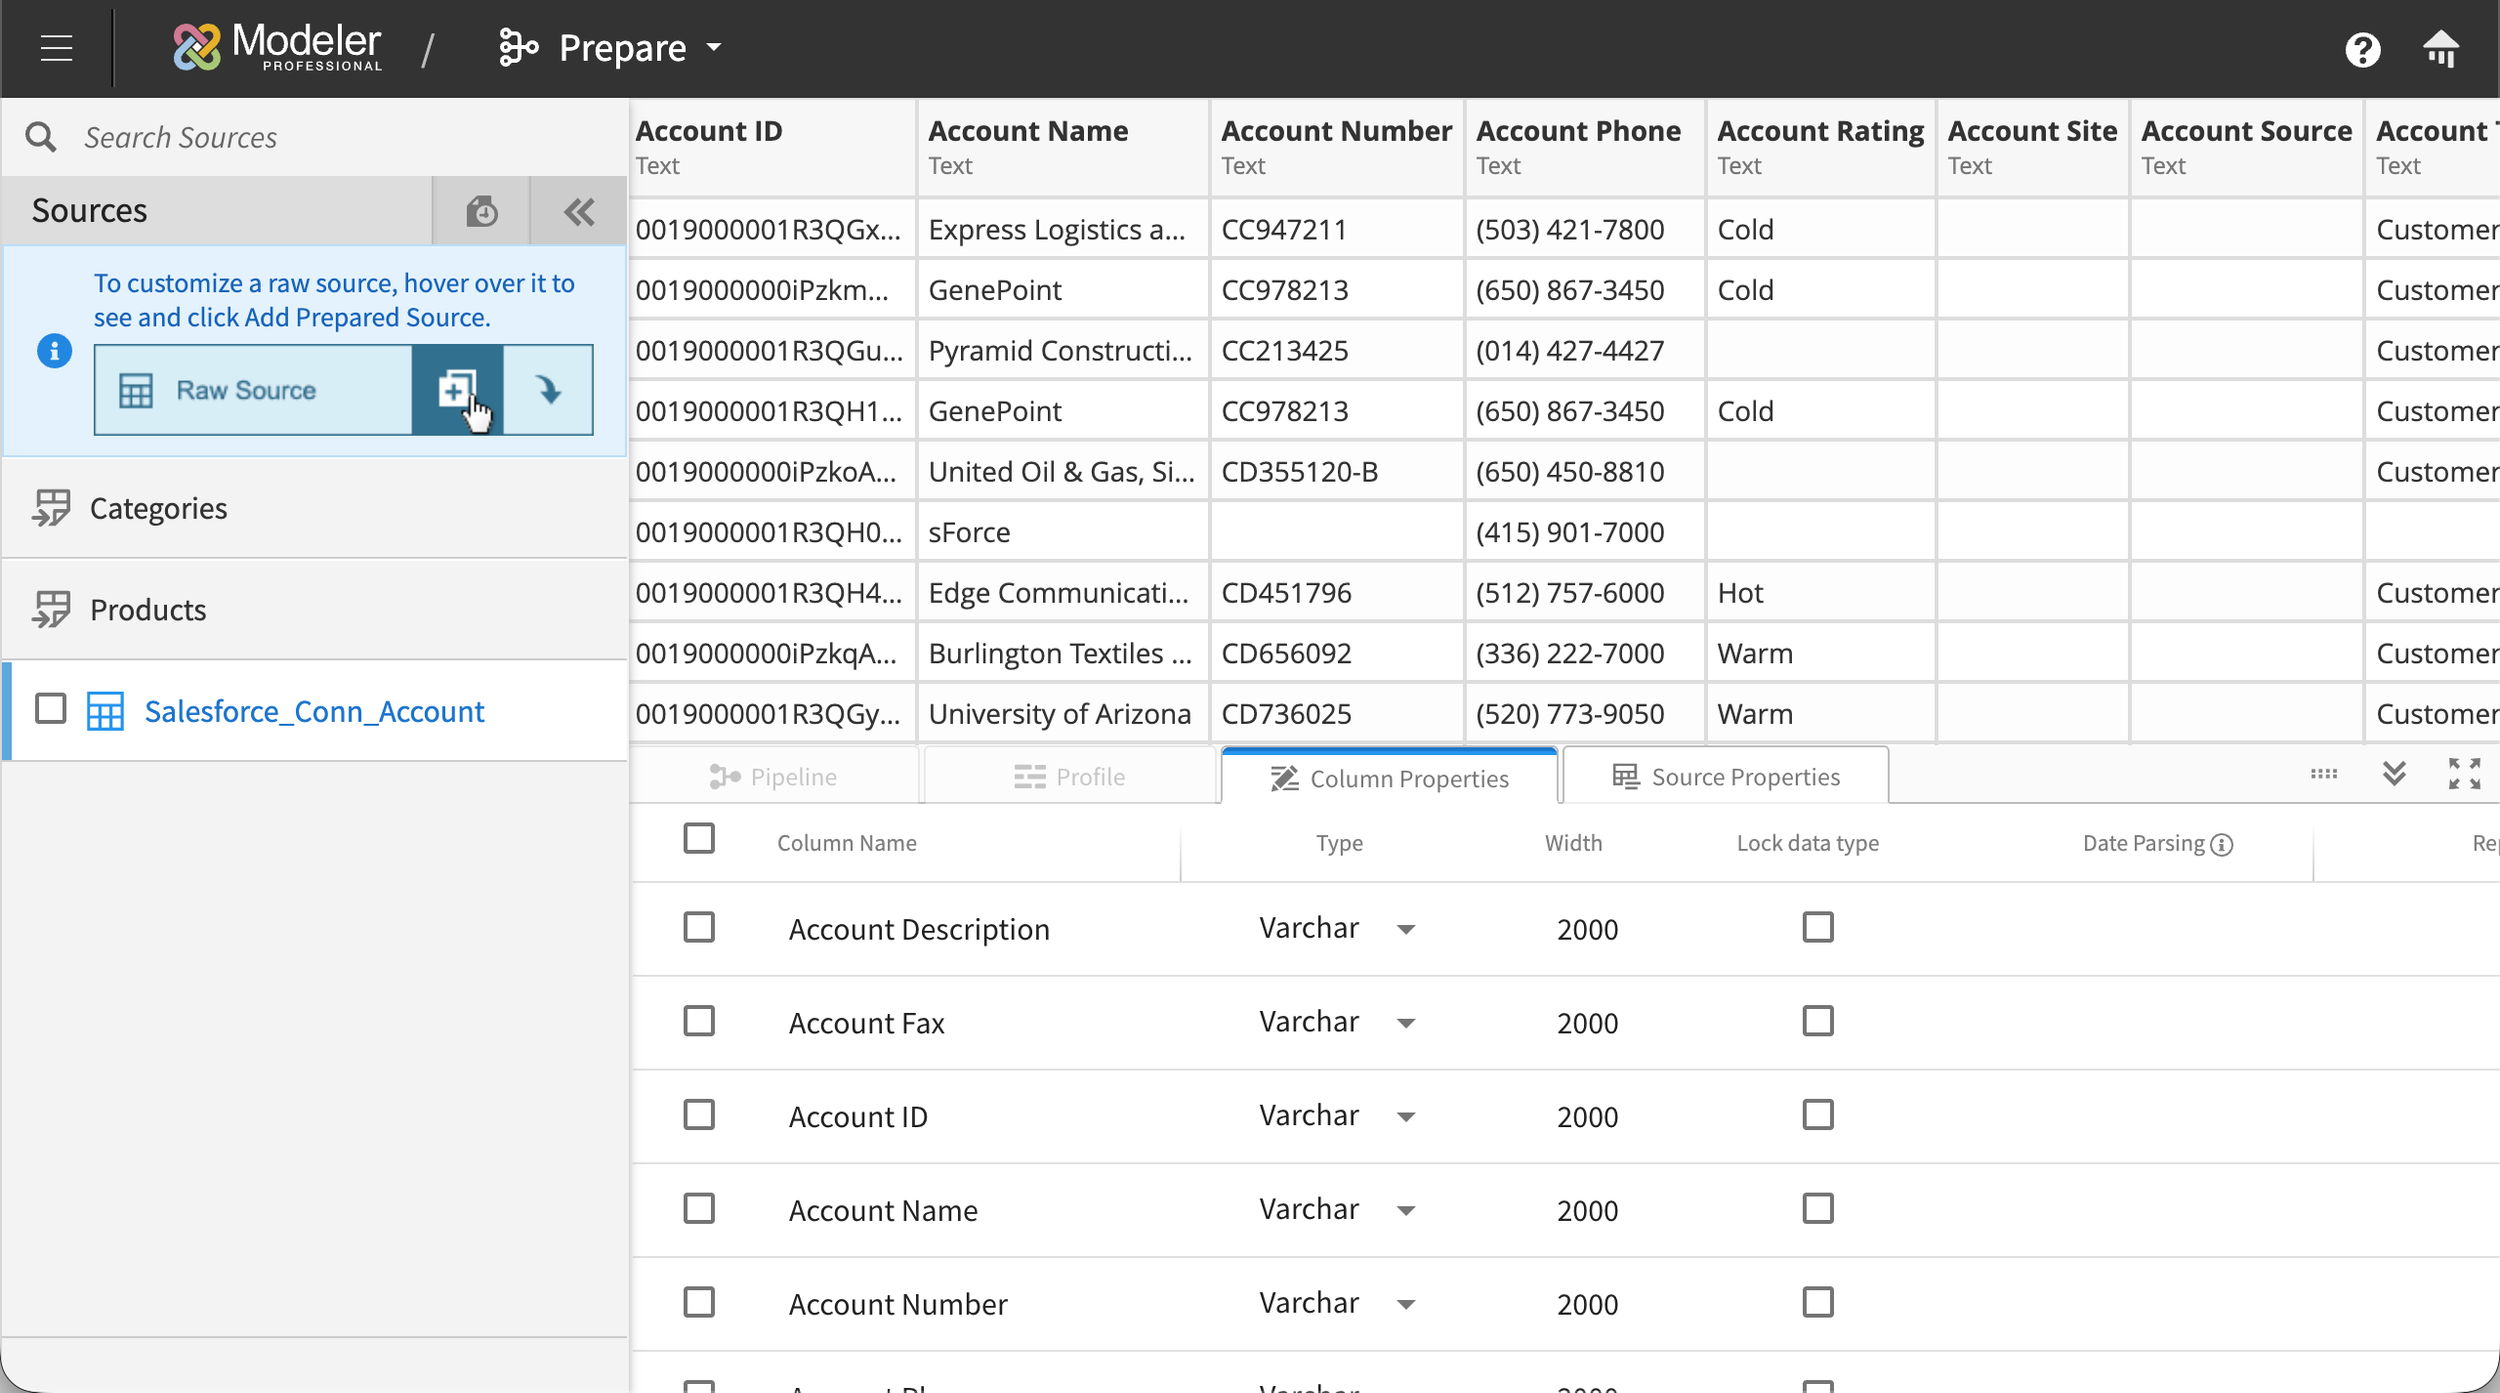The image size is (2500, 1393).
Task: Switch to the Source Properties tab
Action: tap(1725, 777)
